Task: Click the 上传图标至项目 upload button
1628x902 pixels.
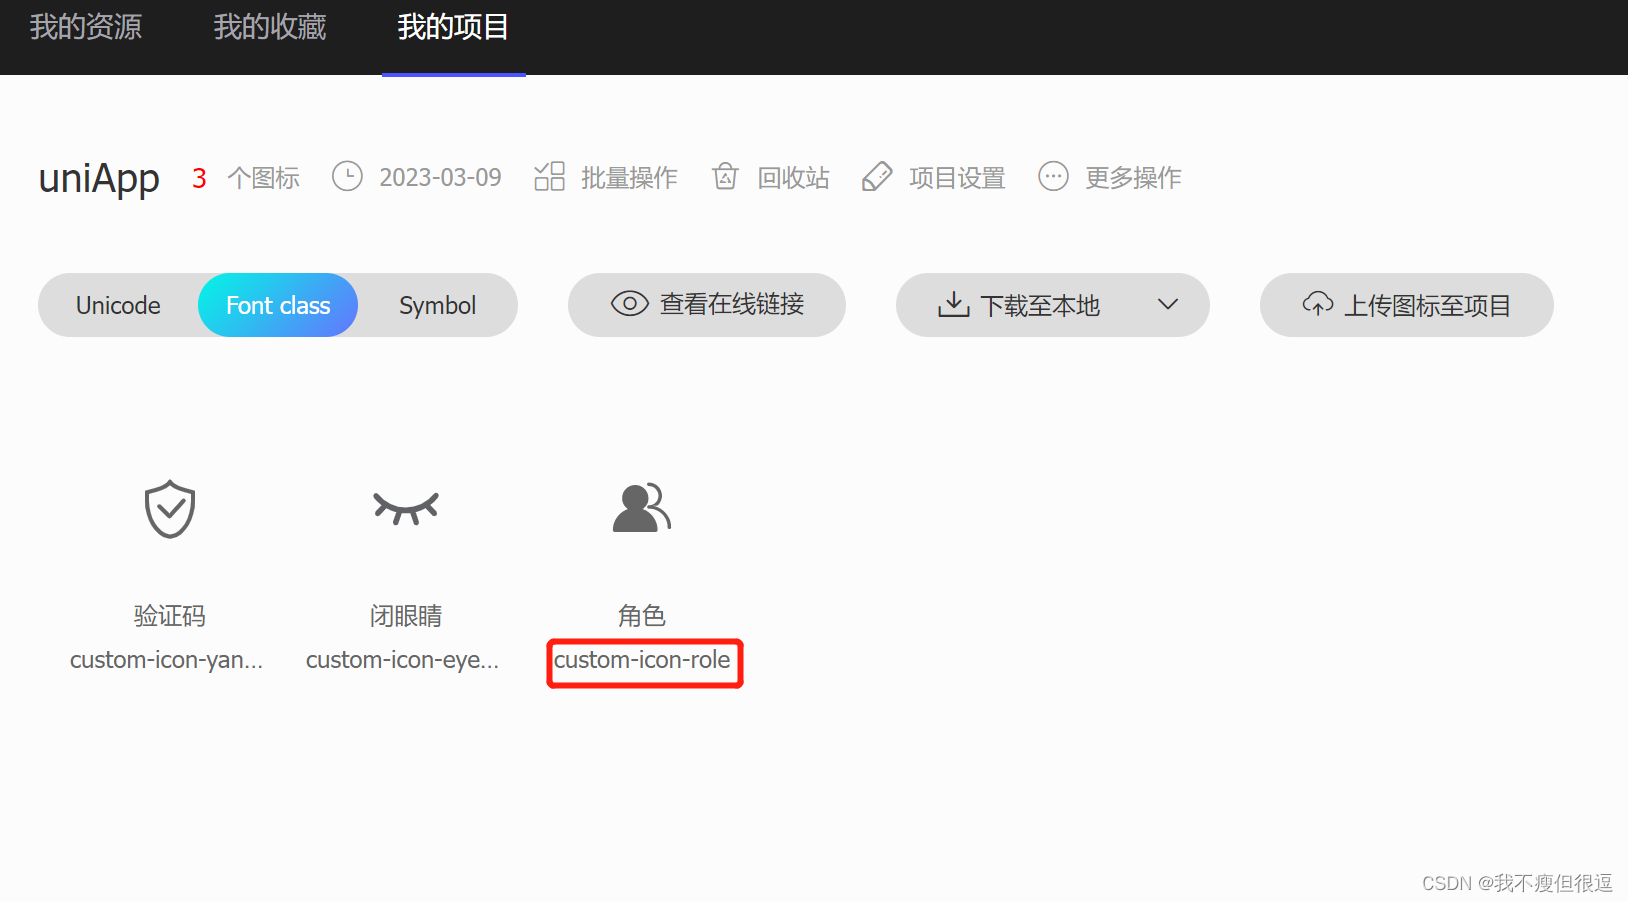Action: click(1405, 305)
